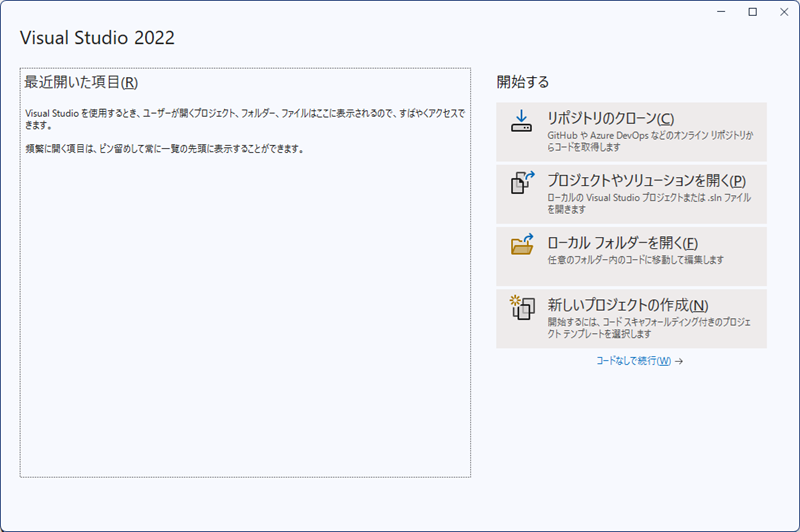Select ローカル フォルダーを開く(F)

pos(631,257)
